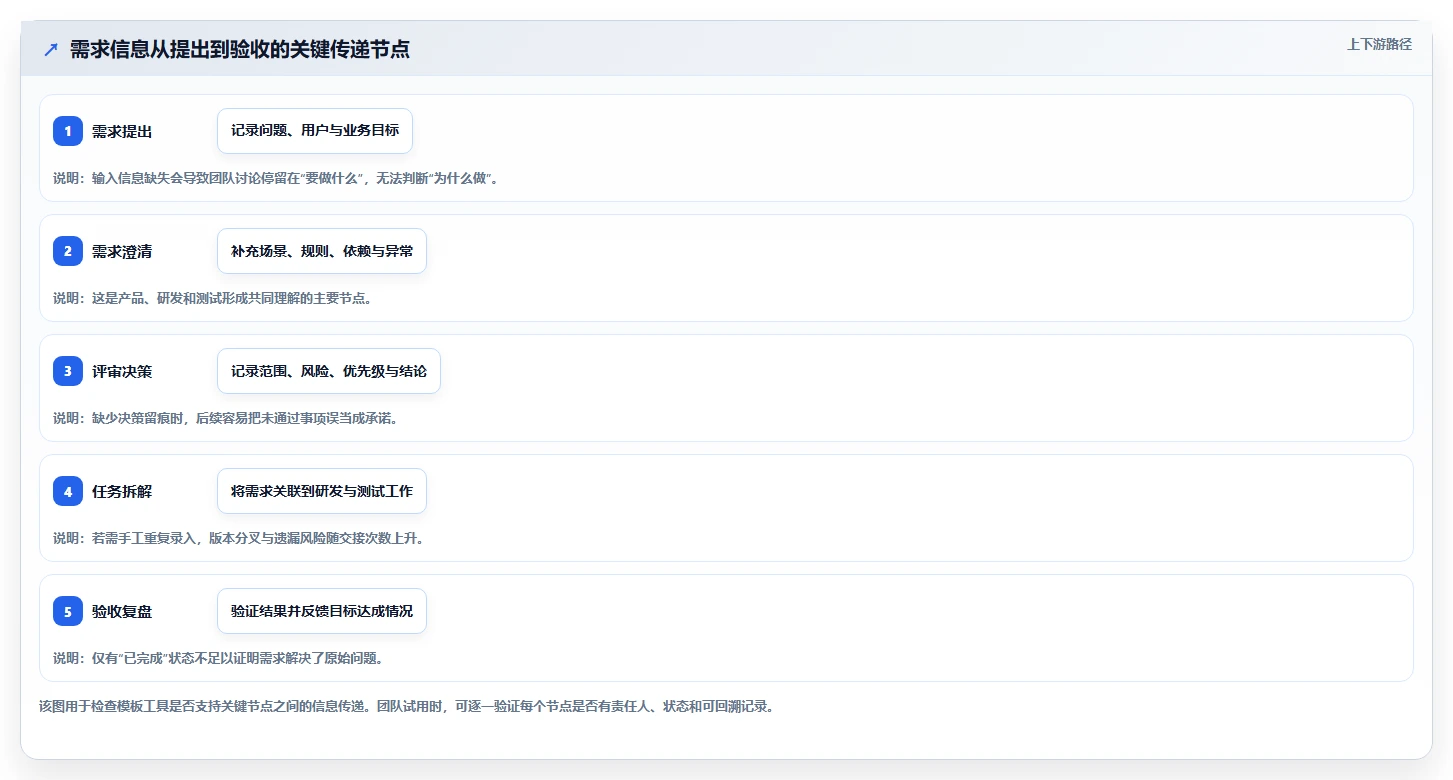Viewport: 1453px width, 780px height.
Task: Click the footer paragraph starting 该图用于检查模板工具
Action: [407, 706]
